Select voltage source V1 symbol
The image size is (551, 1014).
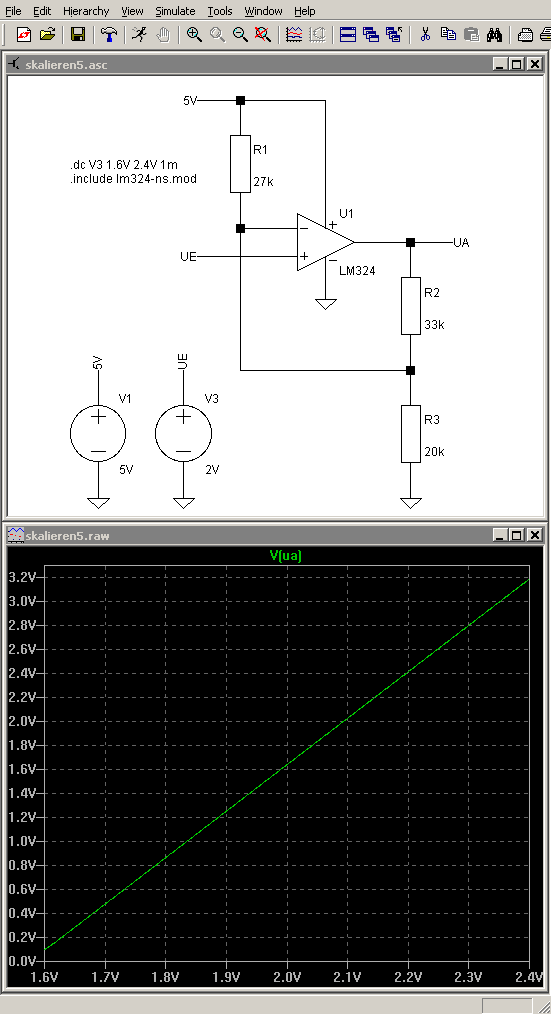pos(98,433)
